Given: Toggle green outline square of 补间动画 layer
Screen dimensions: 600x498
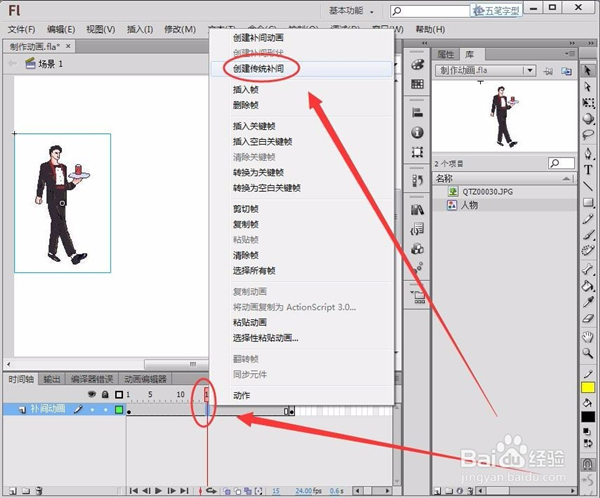Looking at the screenshot, I should 119,410.
